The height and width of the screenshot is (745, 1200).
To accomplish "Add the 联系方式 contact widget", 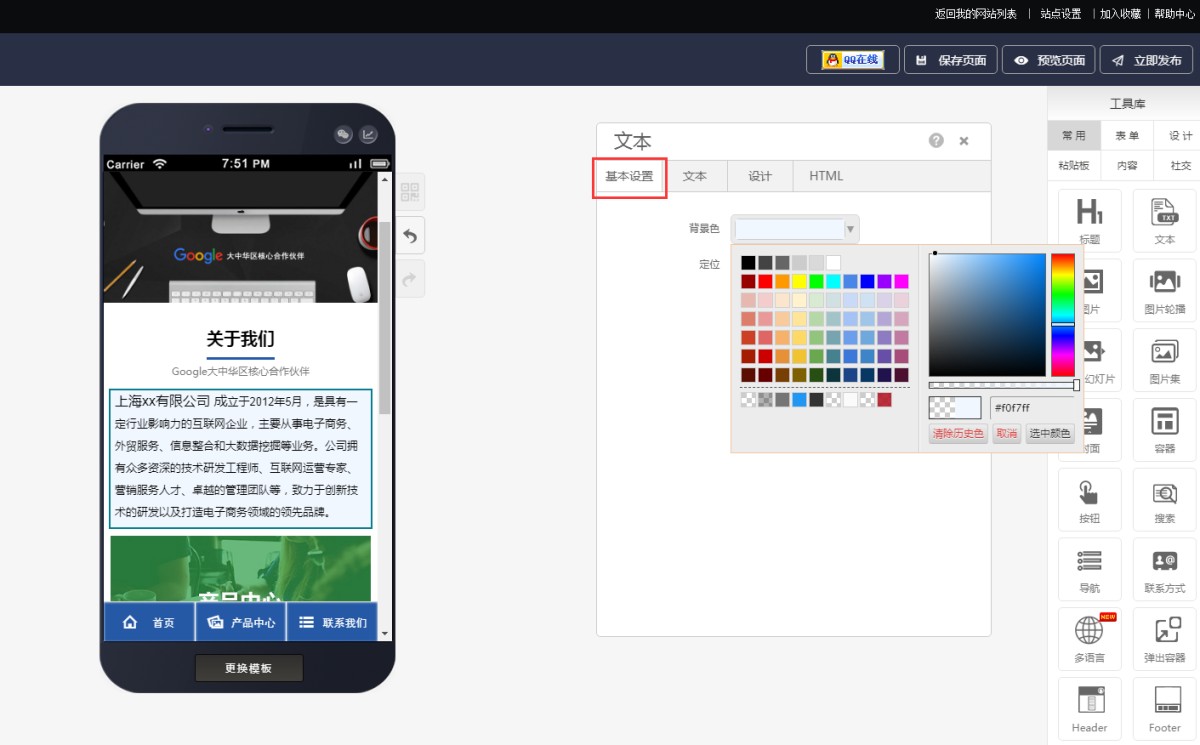I will (1164, 569).
